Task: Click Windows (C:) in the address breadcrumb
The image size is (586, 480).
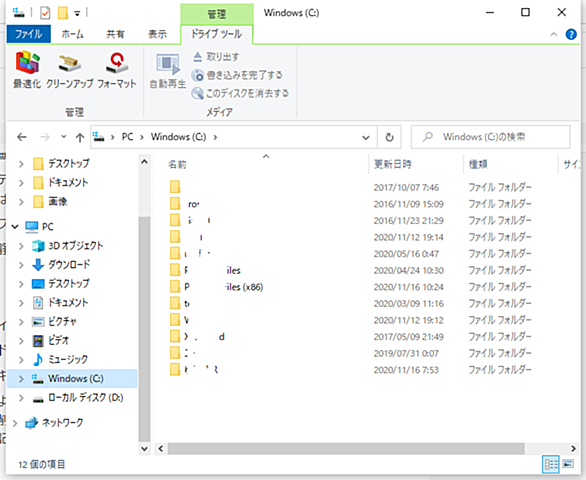Action: click(x=178, y=137)
